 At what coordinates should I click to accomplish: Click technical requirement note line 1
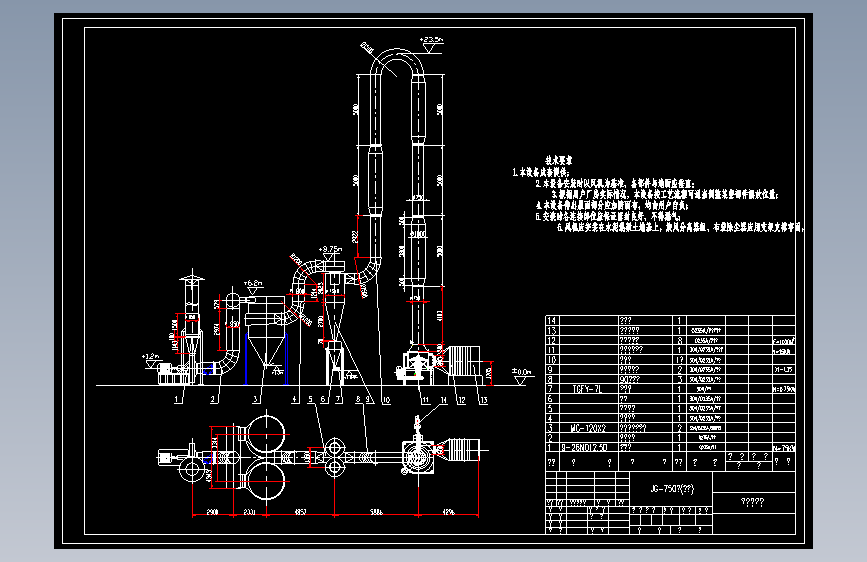pos(541,172)
